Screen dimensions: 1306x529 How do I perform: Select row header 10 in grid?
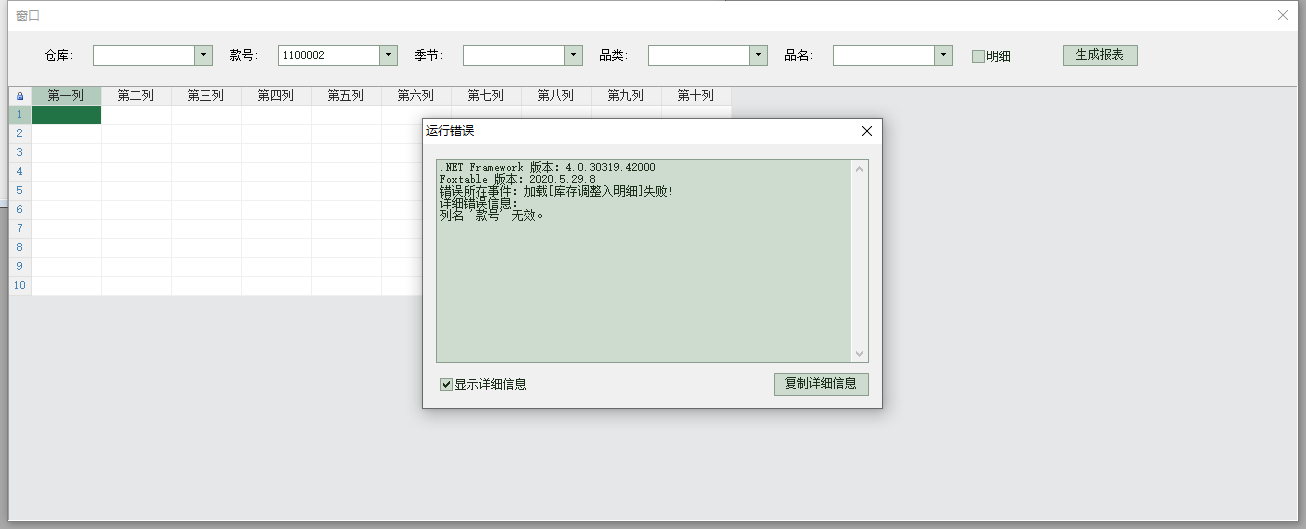tap(20, 286)
